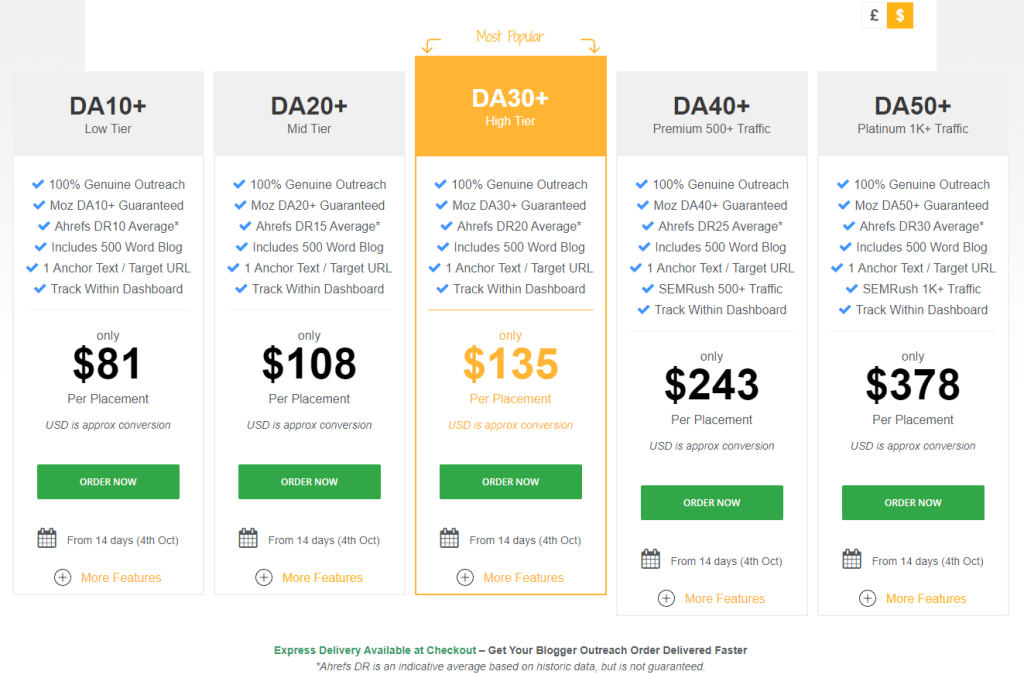Click plus circle icon in DA50+ card
This screenshot has width=1024, height=678.
pyautogui.click(x=867, y=598)
